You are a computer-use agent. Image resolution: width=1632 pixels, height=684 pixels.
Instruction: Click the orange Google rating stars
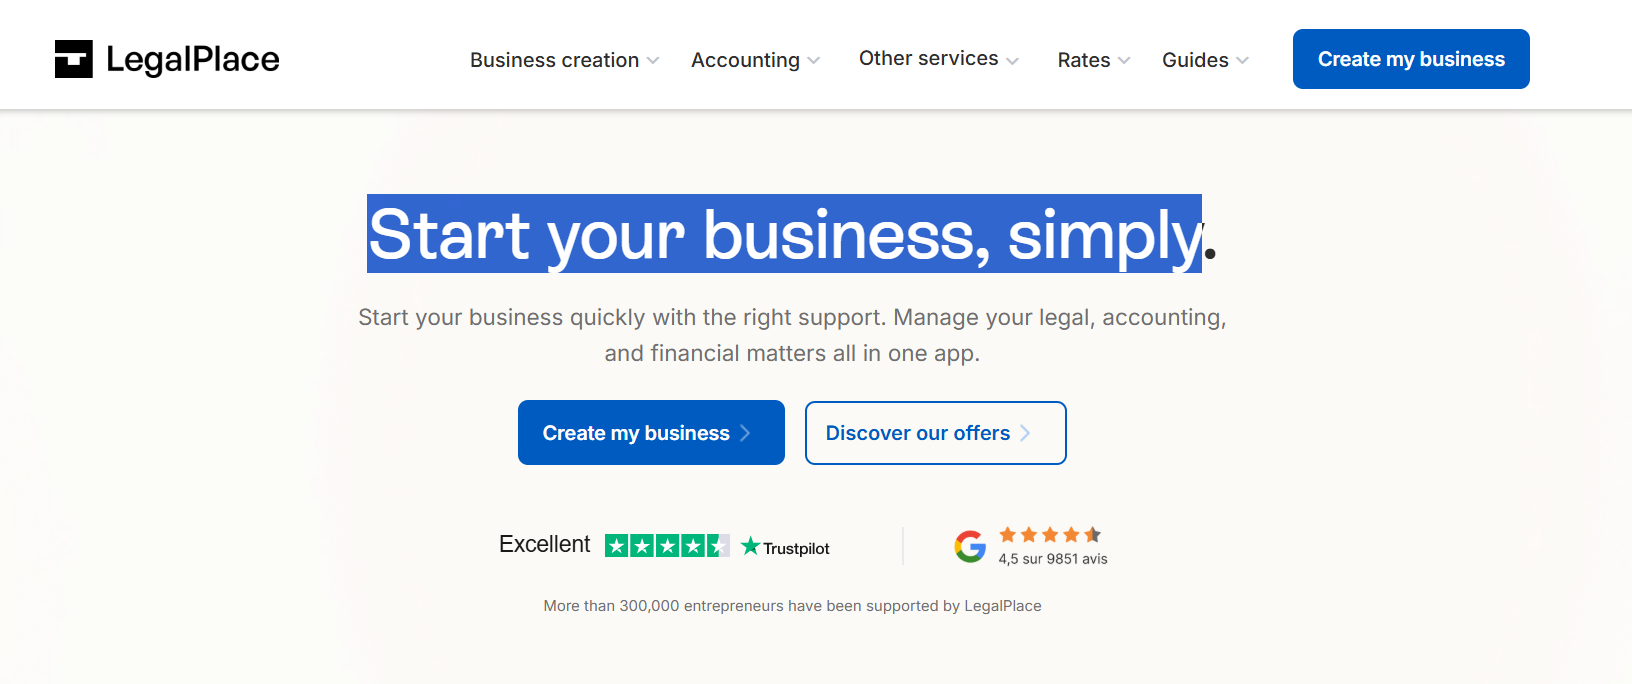point(1050,535)
